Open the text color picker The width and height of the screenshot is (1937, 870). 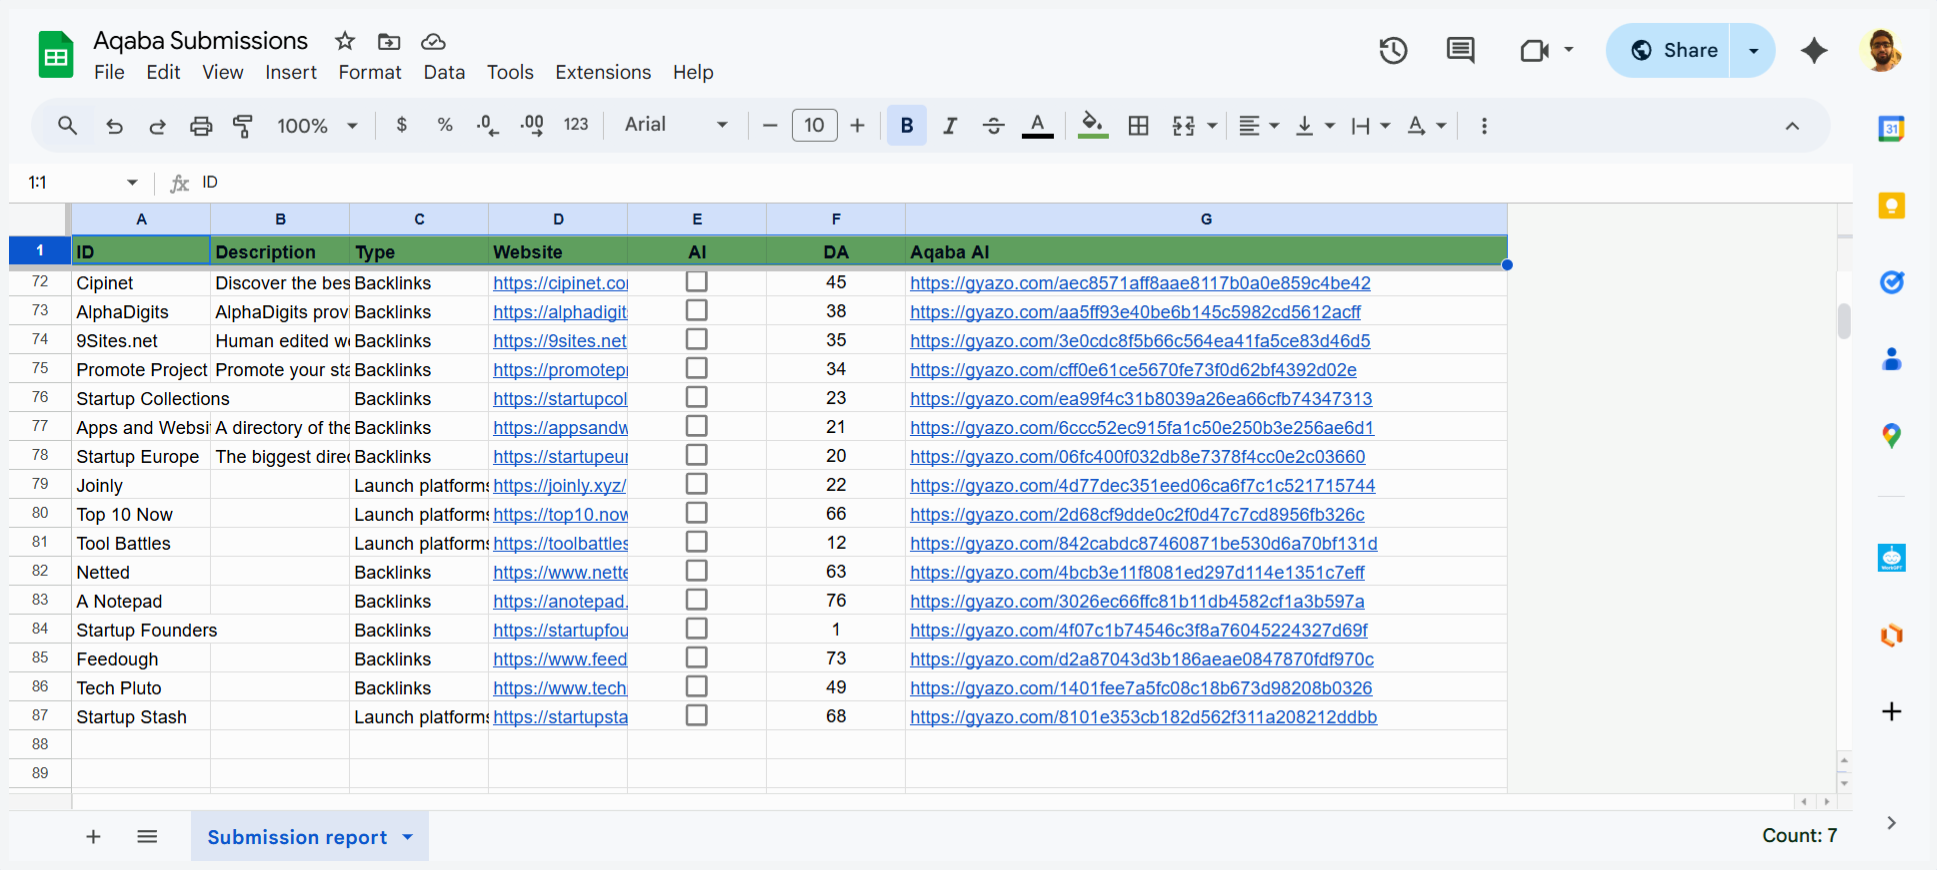click(1038, 126)
